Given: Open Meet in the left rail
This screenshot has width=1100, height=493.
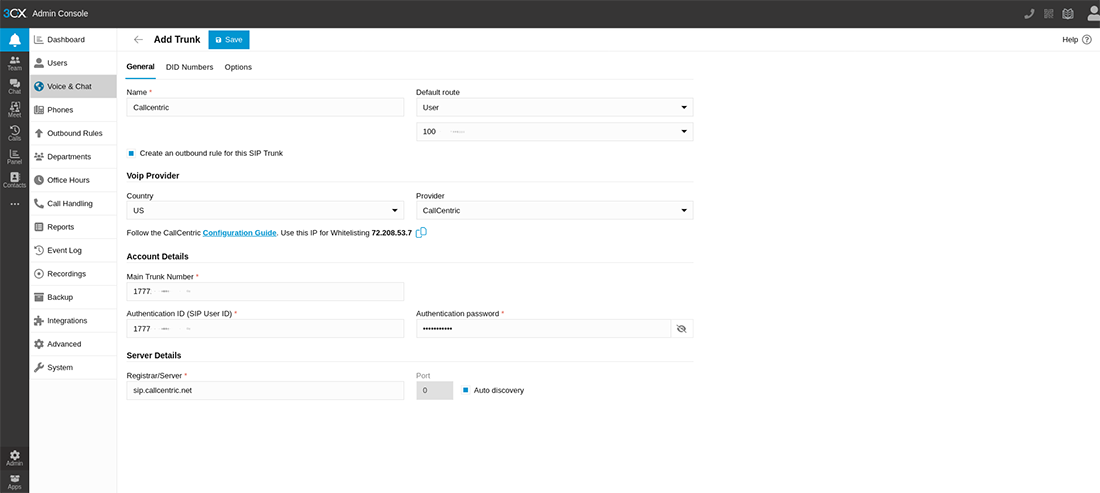Looking at the screenshot, I should (14, 109).
